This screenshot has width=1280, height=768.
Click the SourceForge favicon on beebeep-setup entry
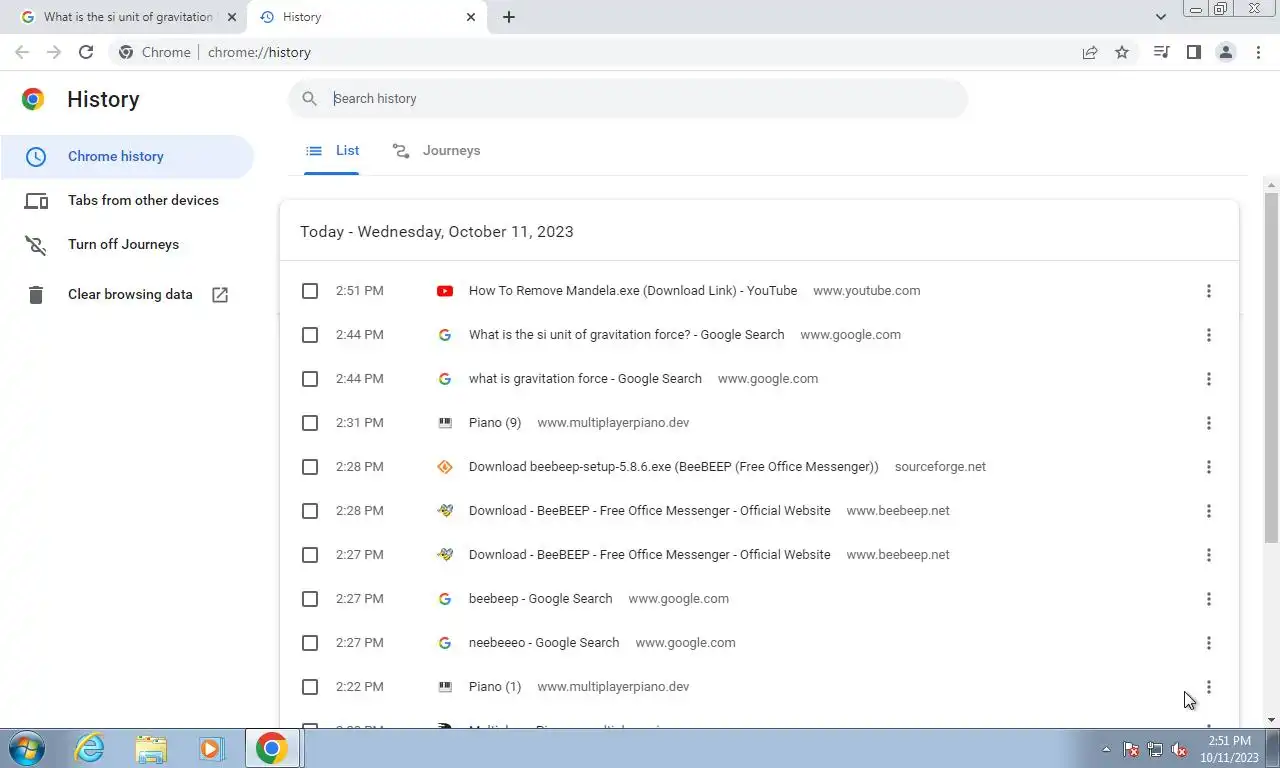tap(445, 467)
